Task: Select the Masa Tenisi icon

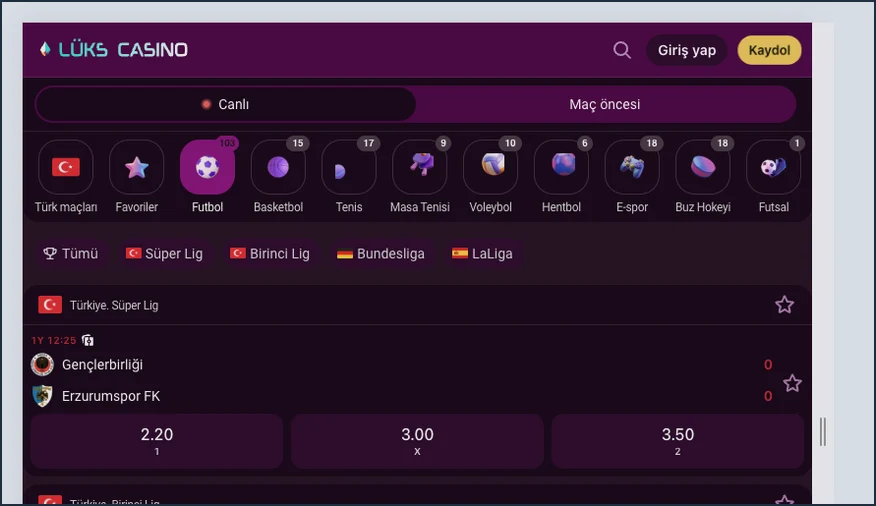Action: 420,167
